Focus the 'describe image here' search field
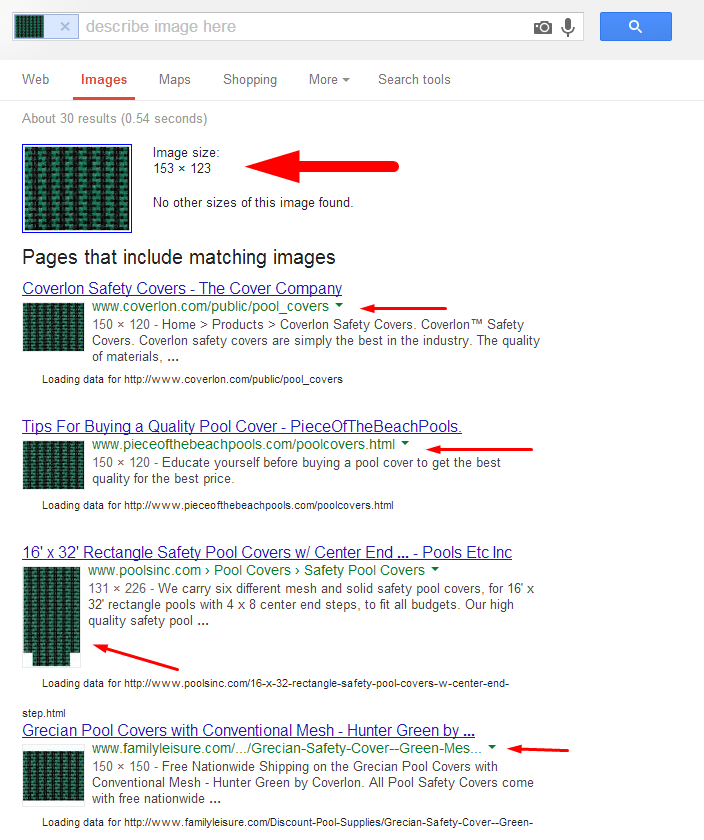Image resolution: width=704 pixels, height=840 pixels. pyautogui.click(x=305, y=26)
